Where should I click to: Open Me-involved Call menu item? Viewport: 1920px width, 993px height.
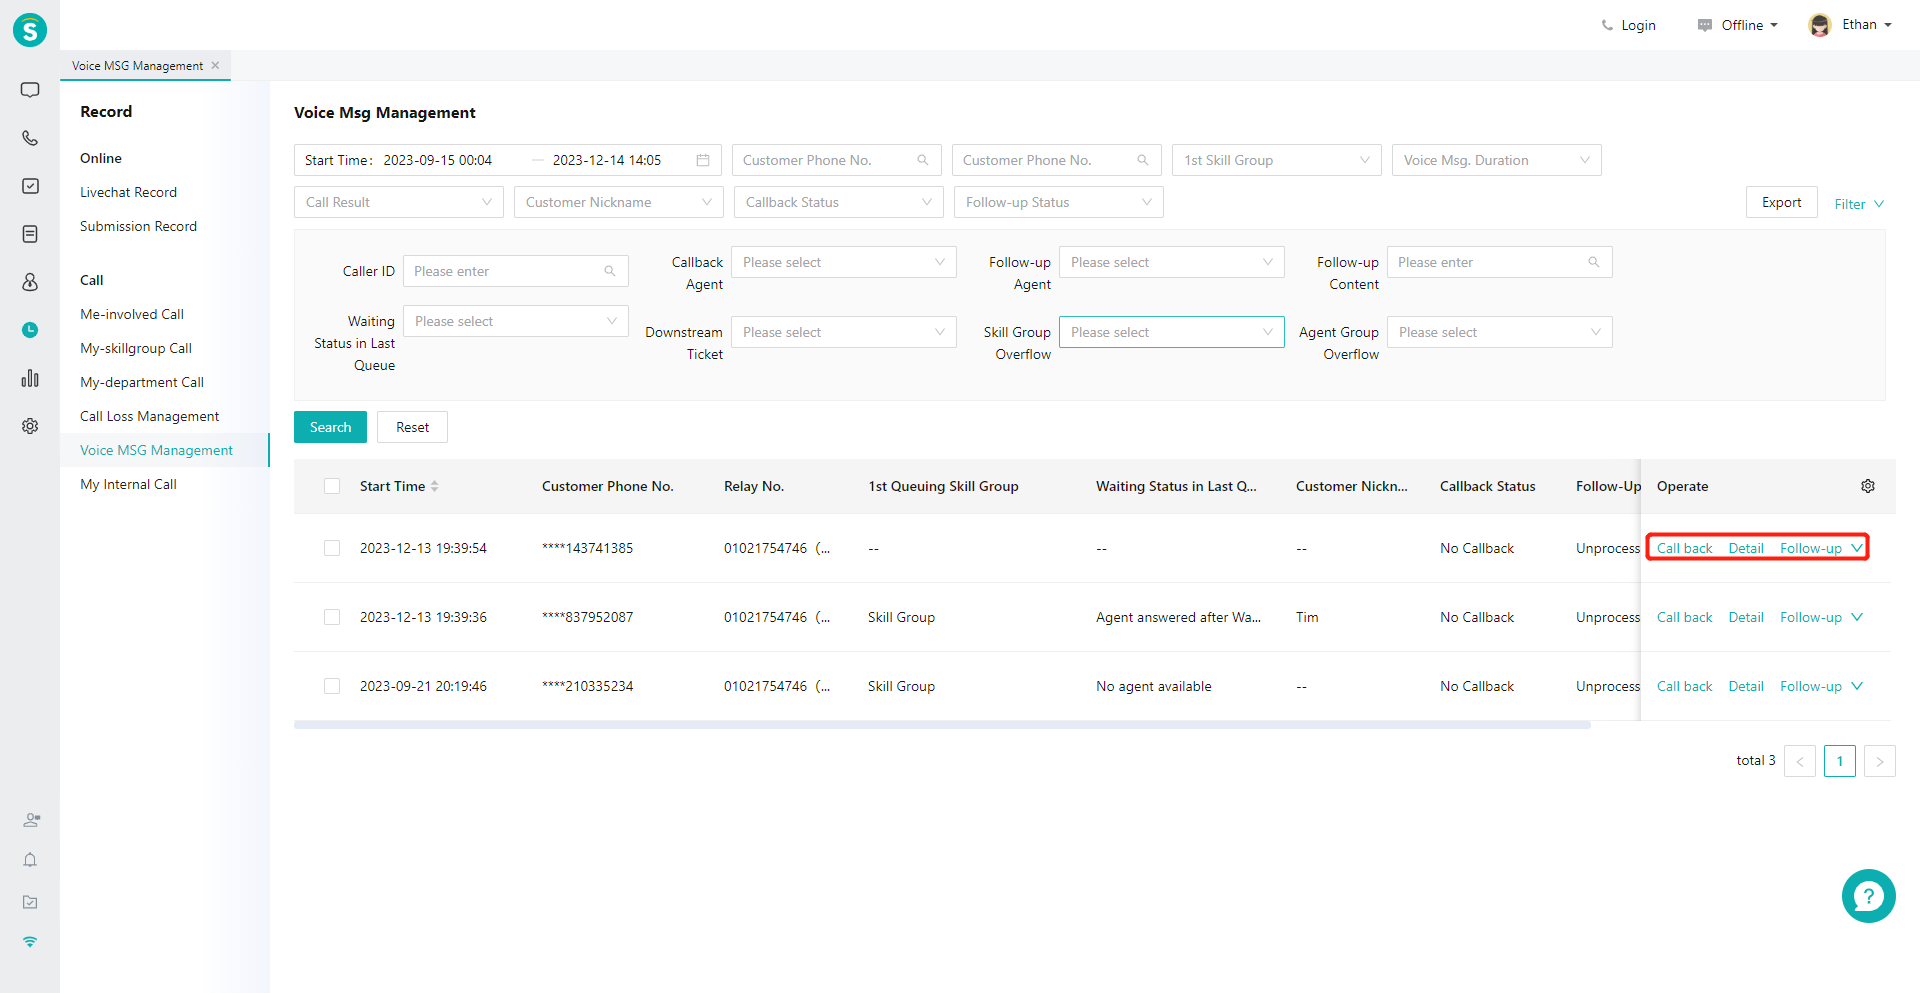coord(132,314)
